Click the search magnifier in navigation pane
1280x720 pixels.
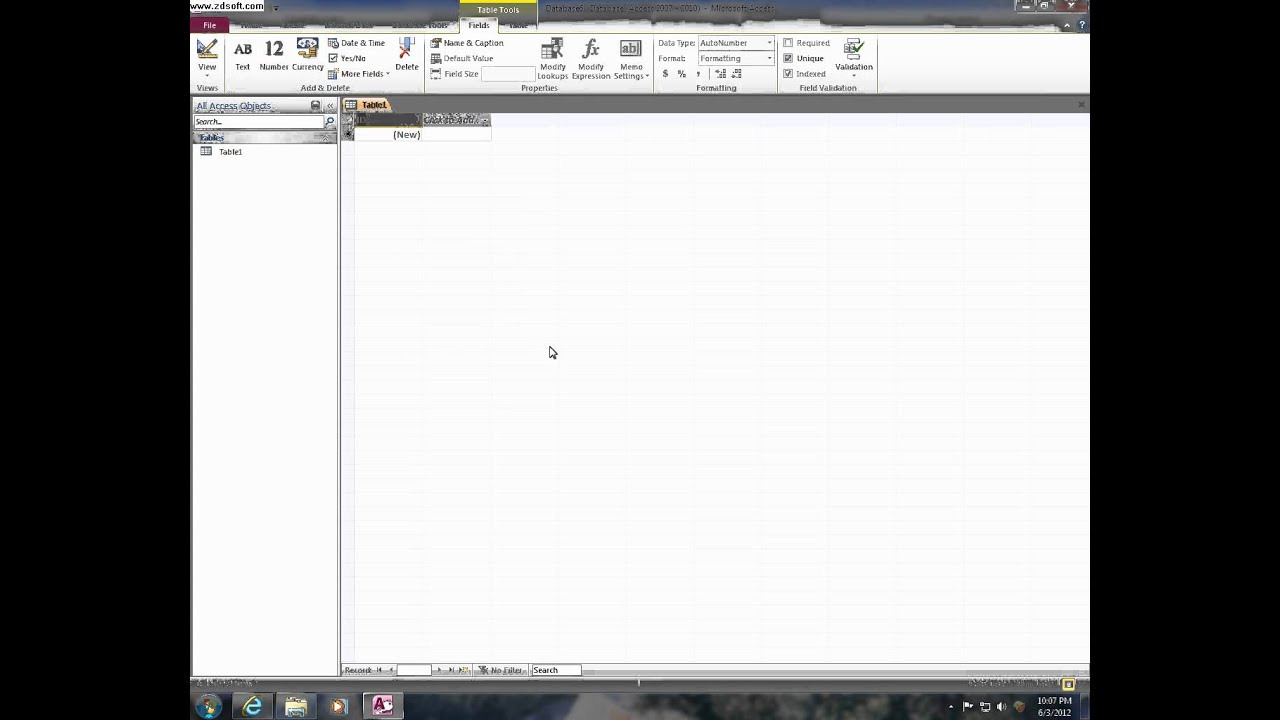click(329, 121)
